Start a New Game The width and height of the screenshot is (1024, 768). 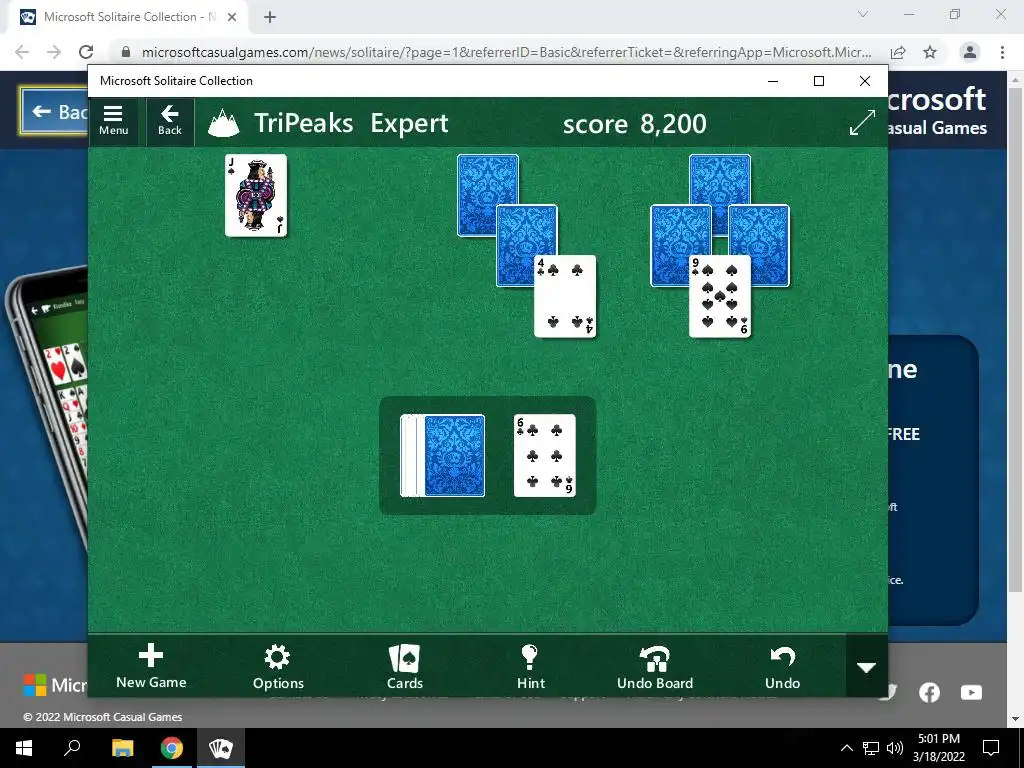[151, 666]
